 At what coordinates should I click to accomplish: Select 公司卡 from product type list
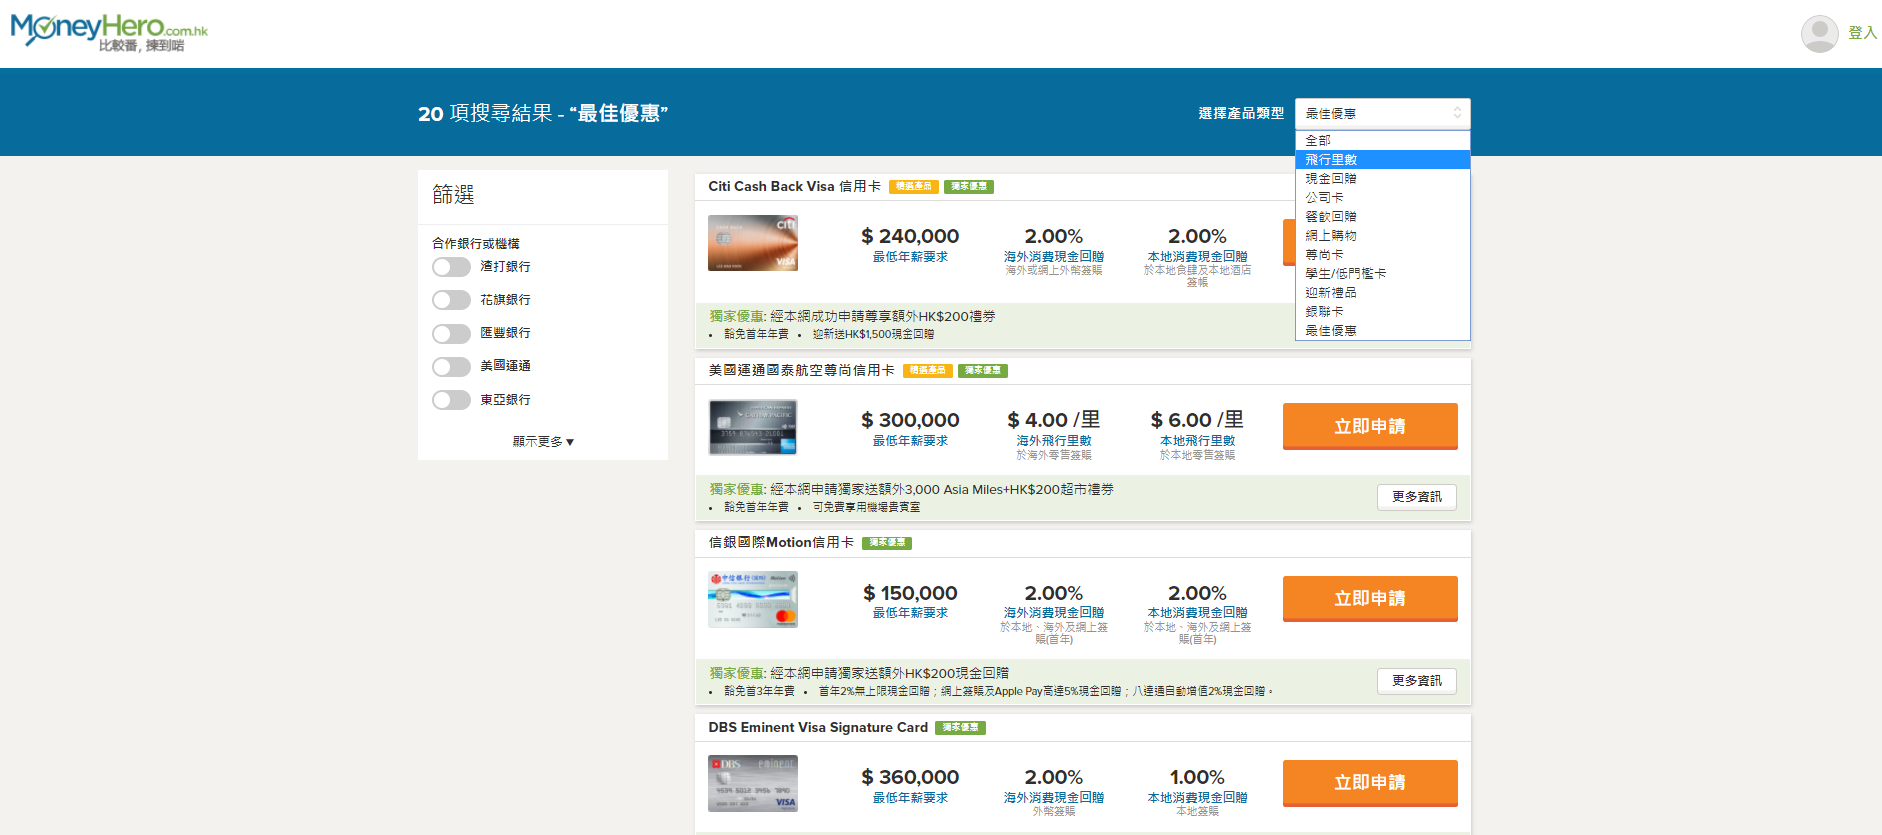[x=1382, y=198]
